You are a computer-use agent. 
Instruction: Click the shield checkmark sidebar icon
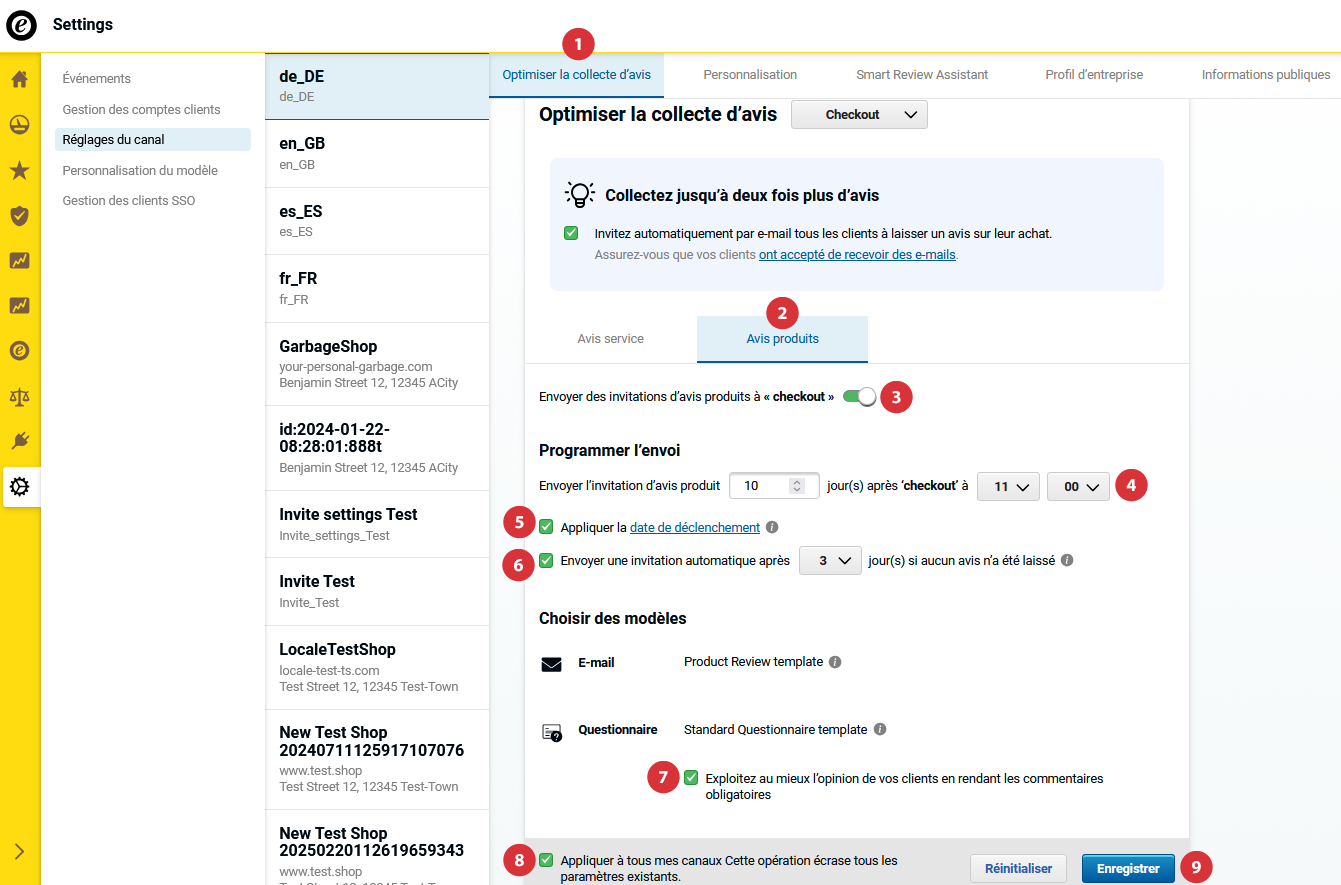click(19, 216)
